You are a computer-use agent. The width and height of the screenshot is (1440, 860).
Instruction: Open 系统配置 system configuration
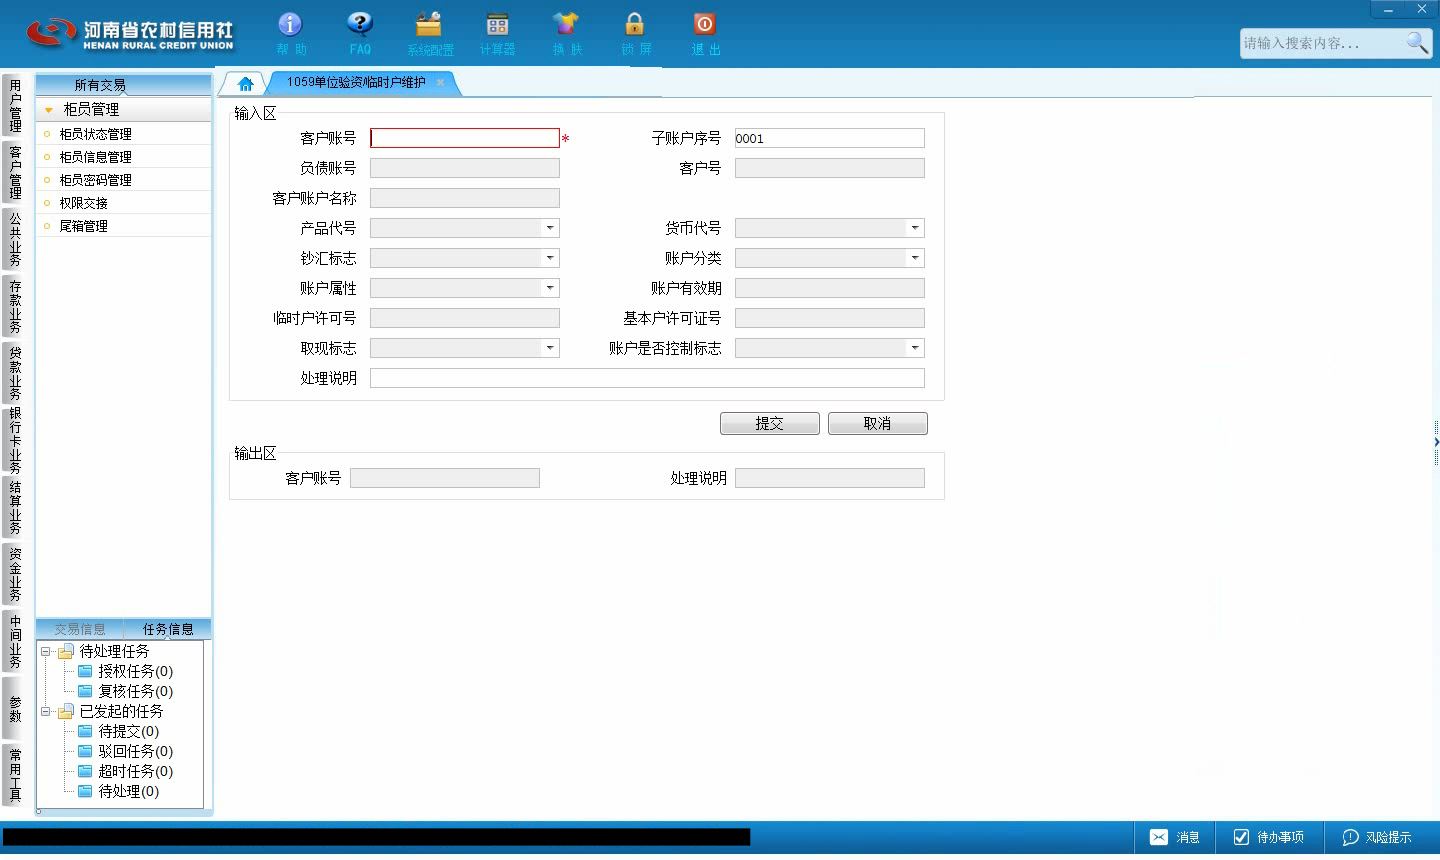coord(430,33)
